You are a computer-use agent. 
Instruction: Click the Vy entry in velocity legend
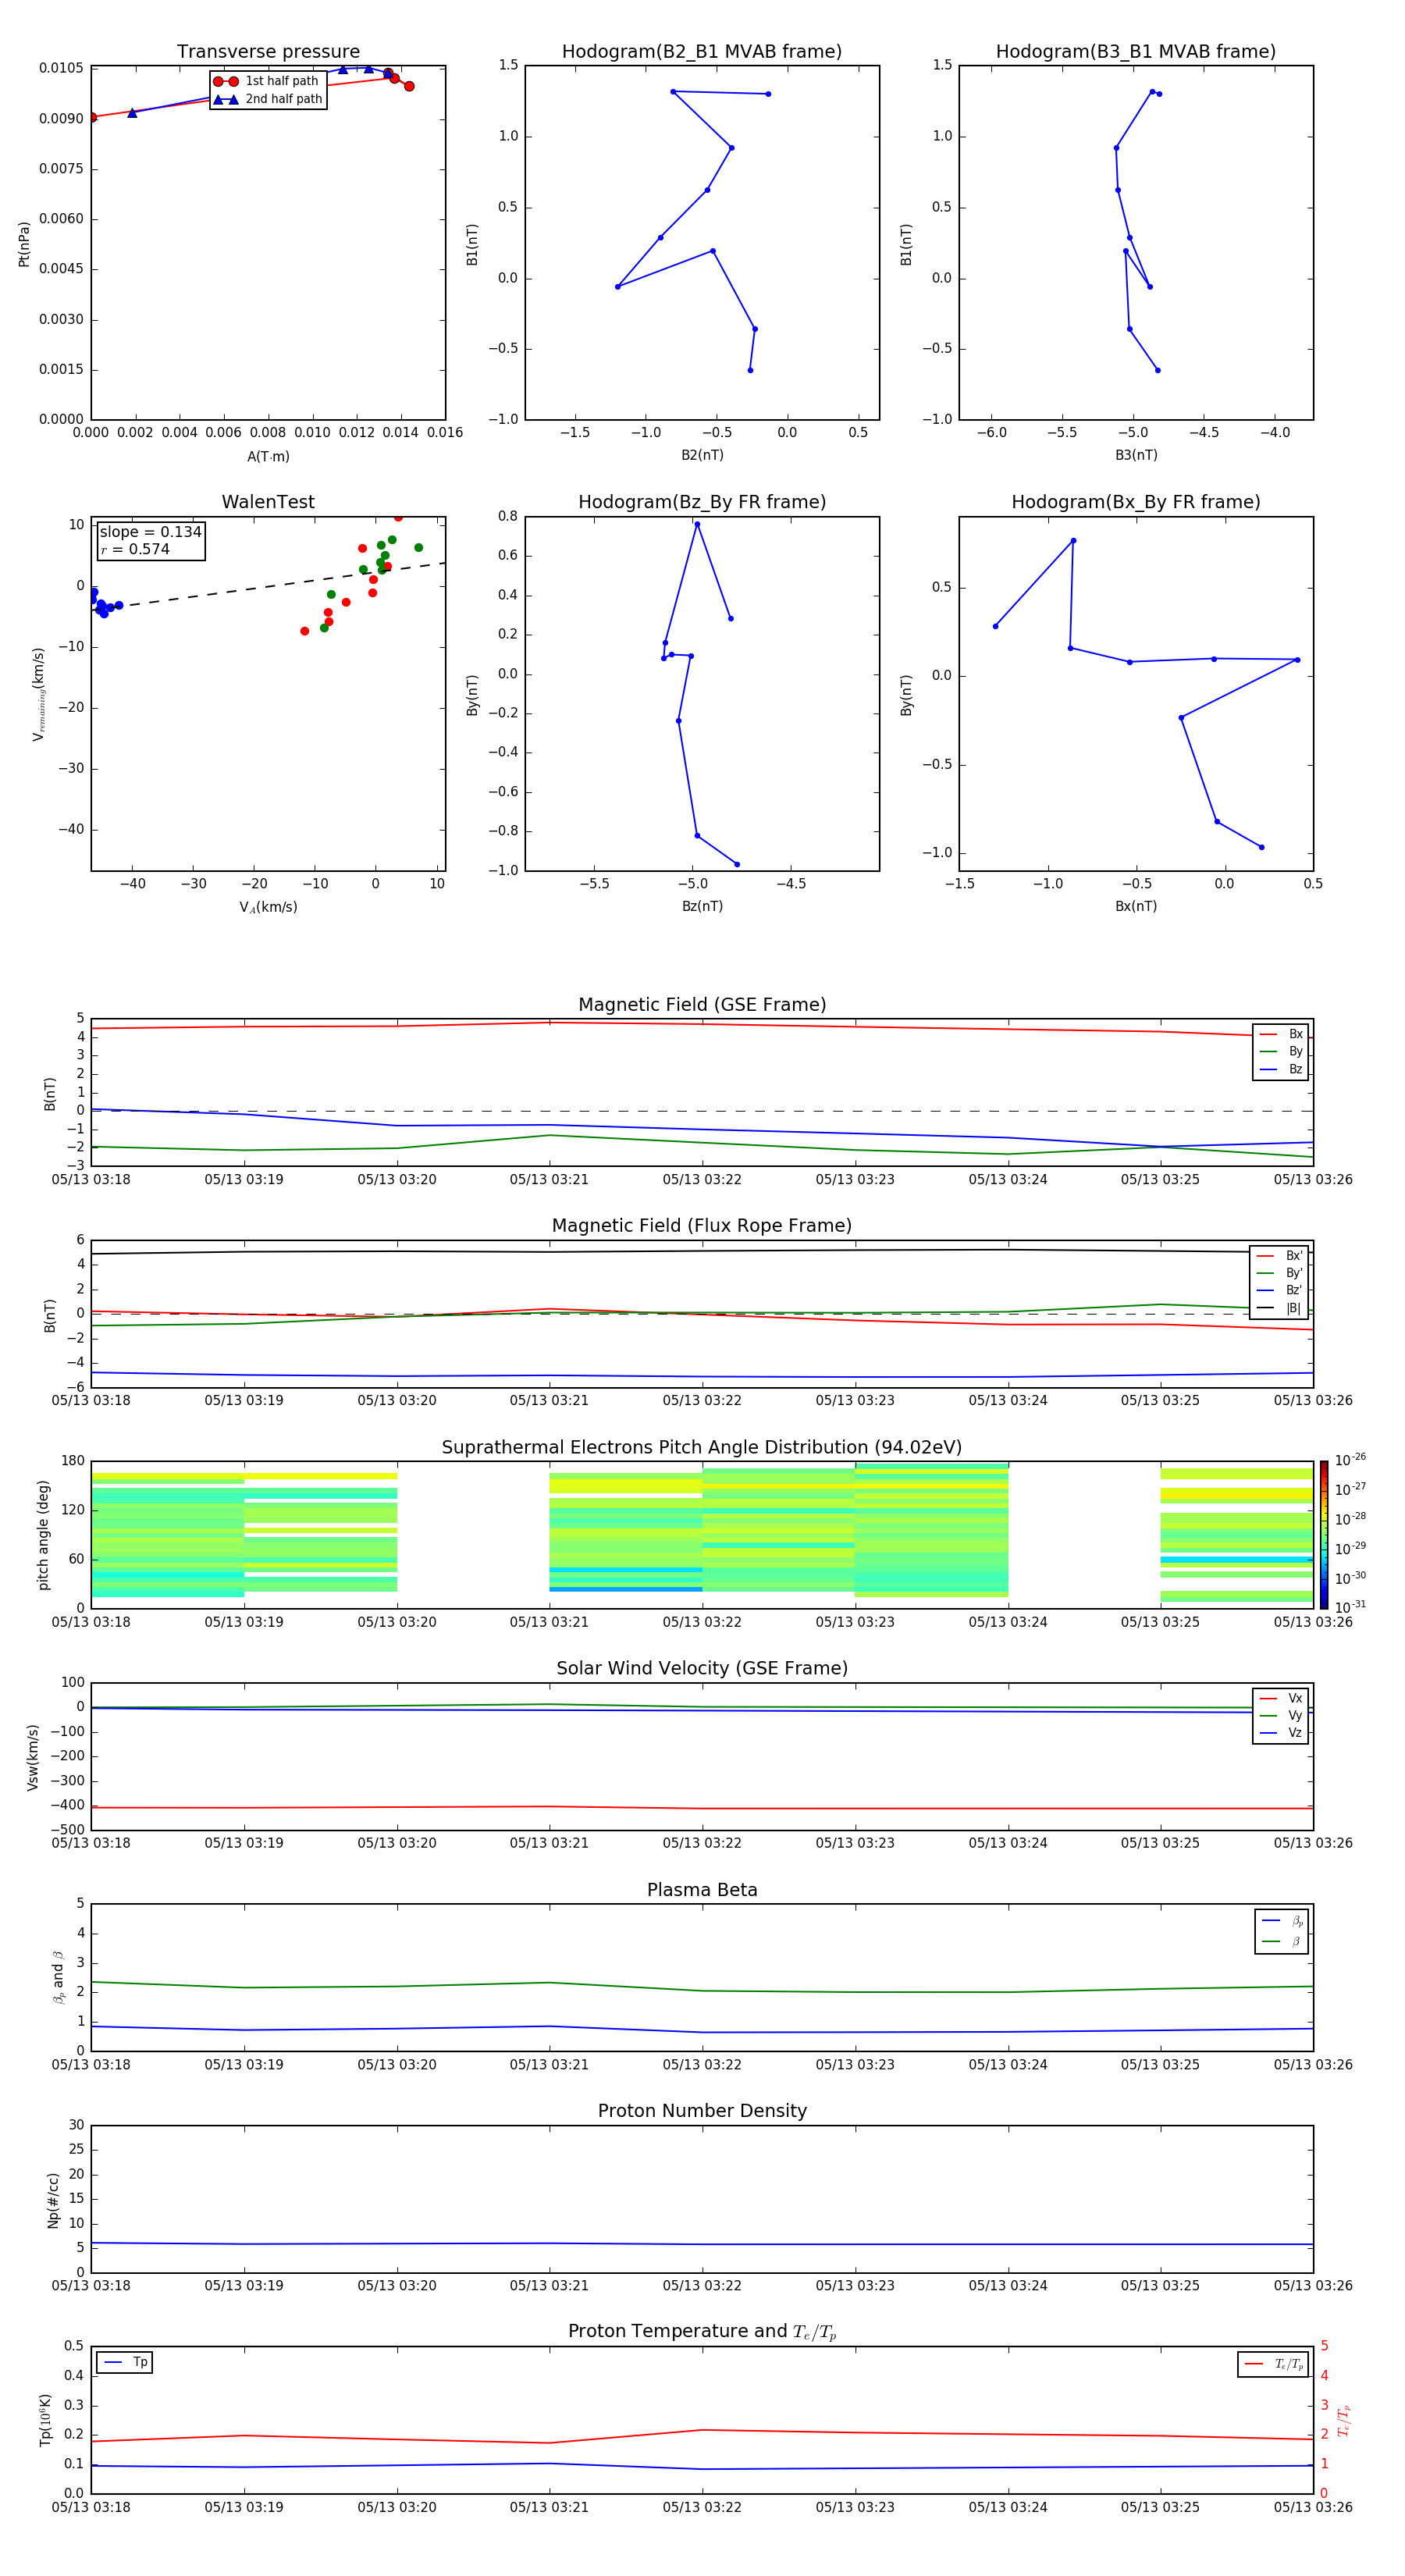tap(1281, 1715)
